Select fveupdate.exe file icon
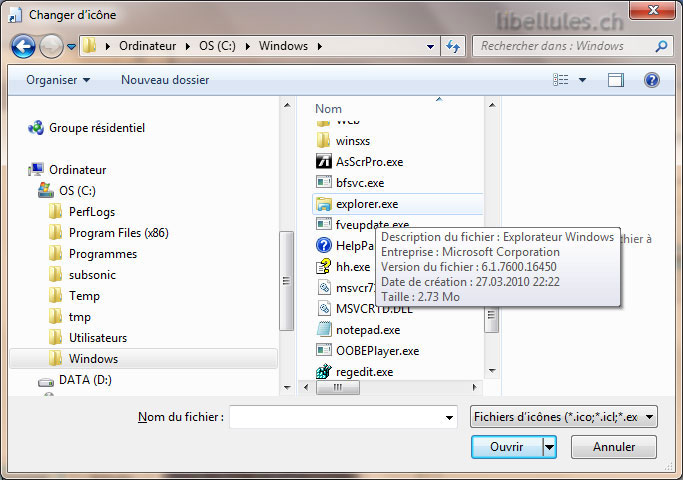The height and width of the screenshot is (480, 683). pyautogui.click(x=324, y=224)
